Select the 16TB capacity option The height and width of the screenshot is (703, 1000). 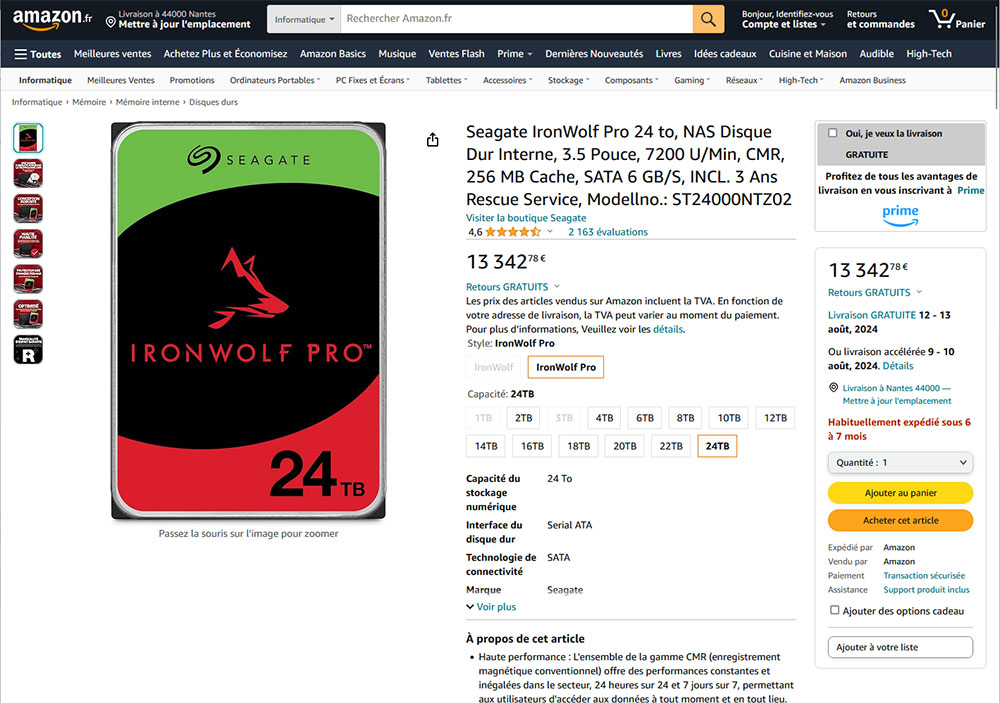[532, 446]
